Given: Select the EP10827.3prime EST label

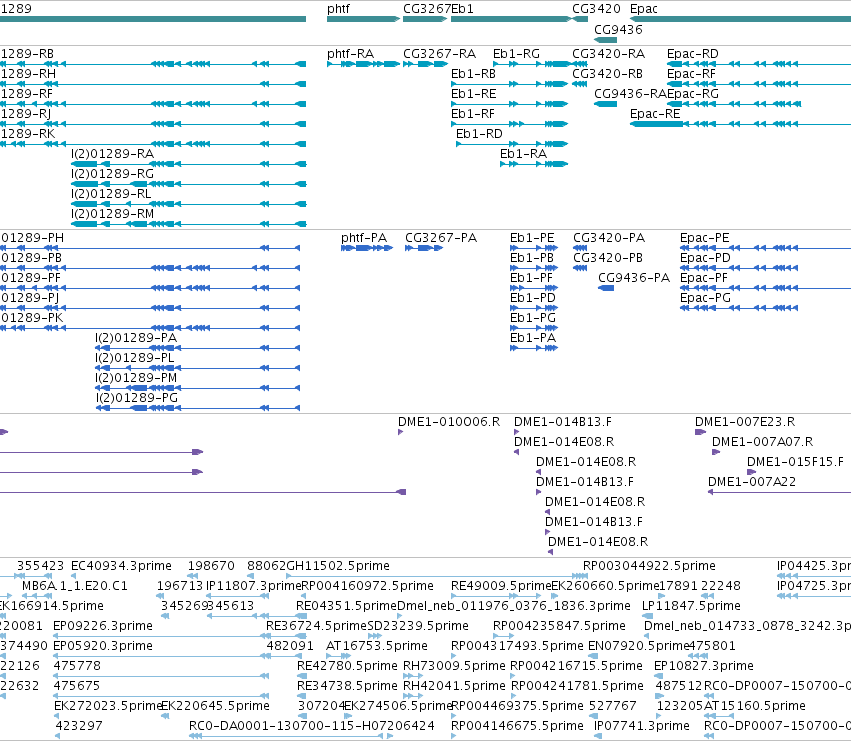Looking at the screenshot, I should click(x=703, y=666).
